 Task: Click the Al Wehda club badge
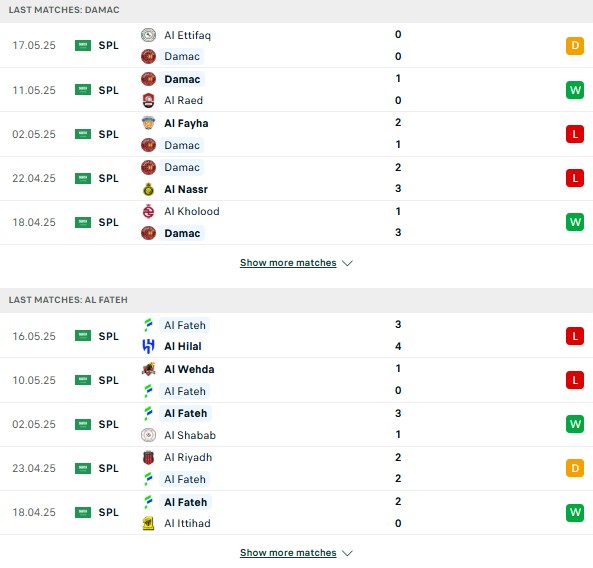tap(148, 369)
